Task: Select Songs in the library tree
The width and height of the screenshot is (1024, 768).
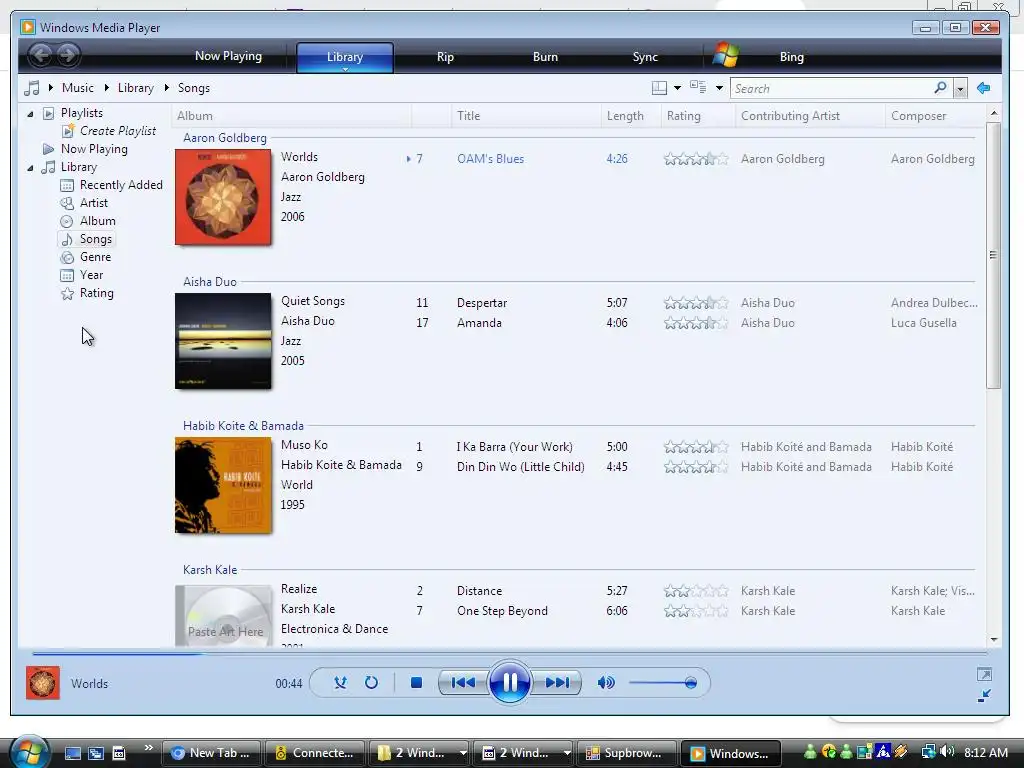Action: coord(95,239)
